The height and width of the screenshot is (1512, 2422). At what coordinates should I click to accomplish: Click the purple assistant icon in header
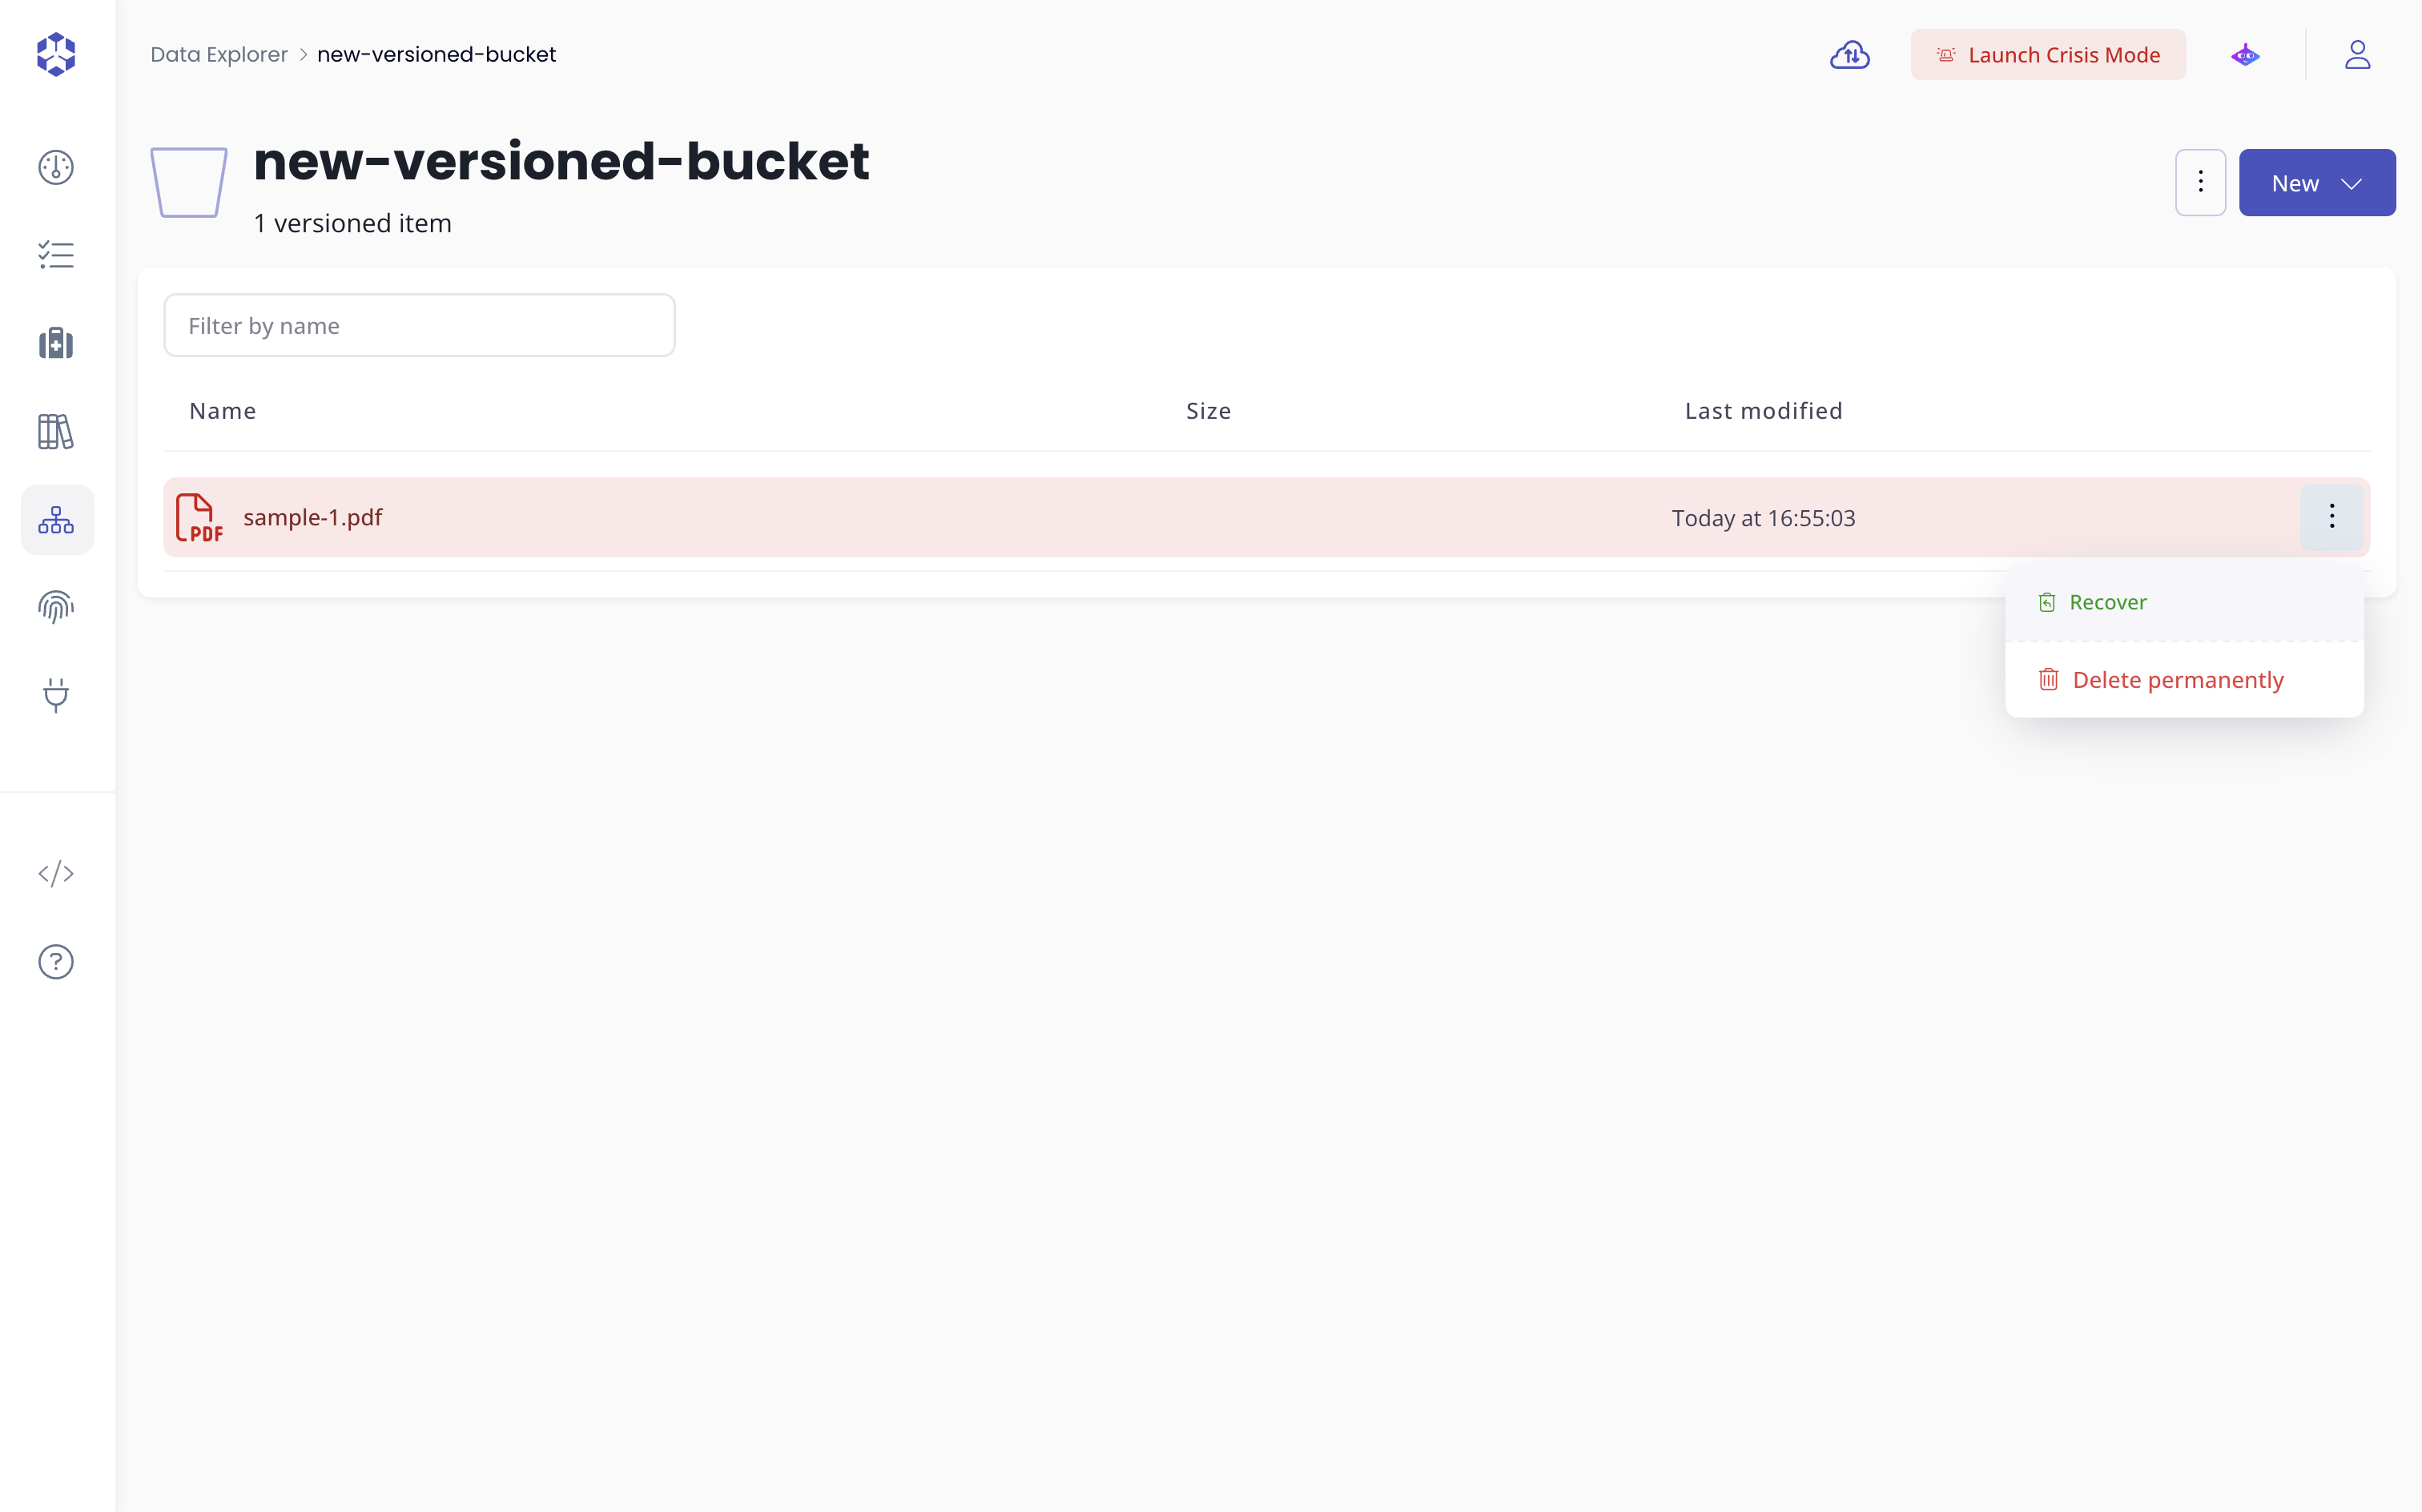(x=2245, y=55)
